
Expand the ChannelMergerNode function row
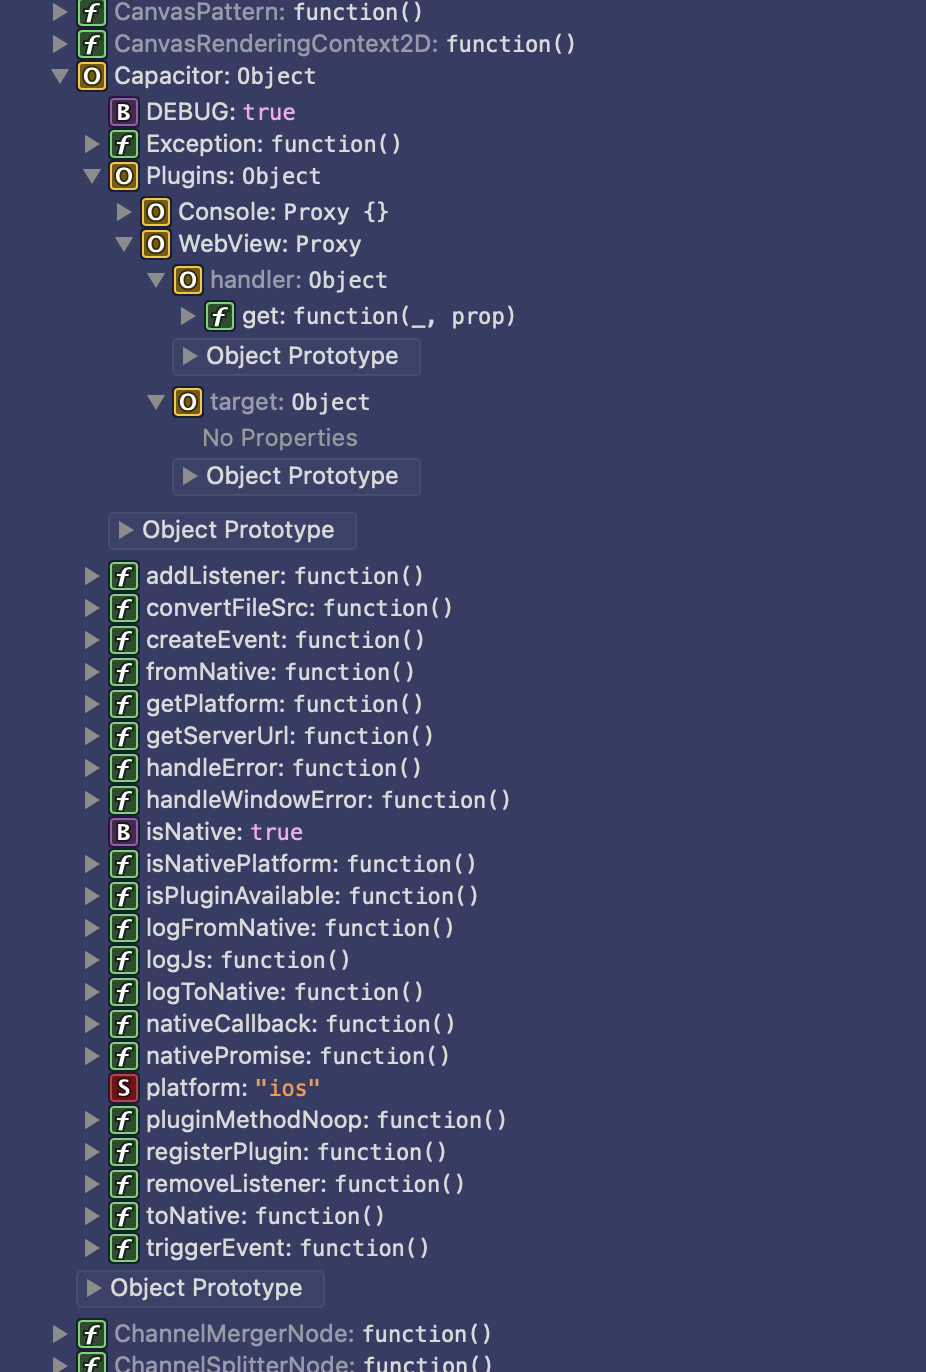60,1334
